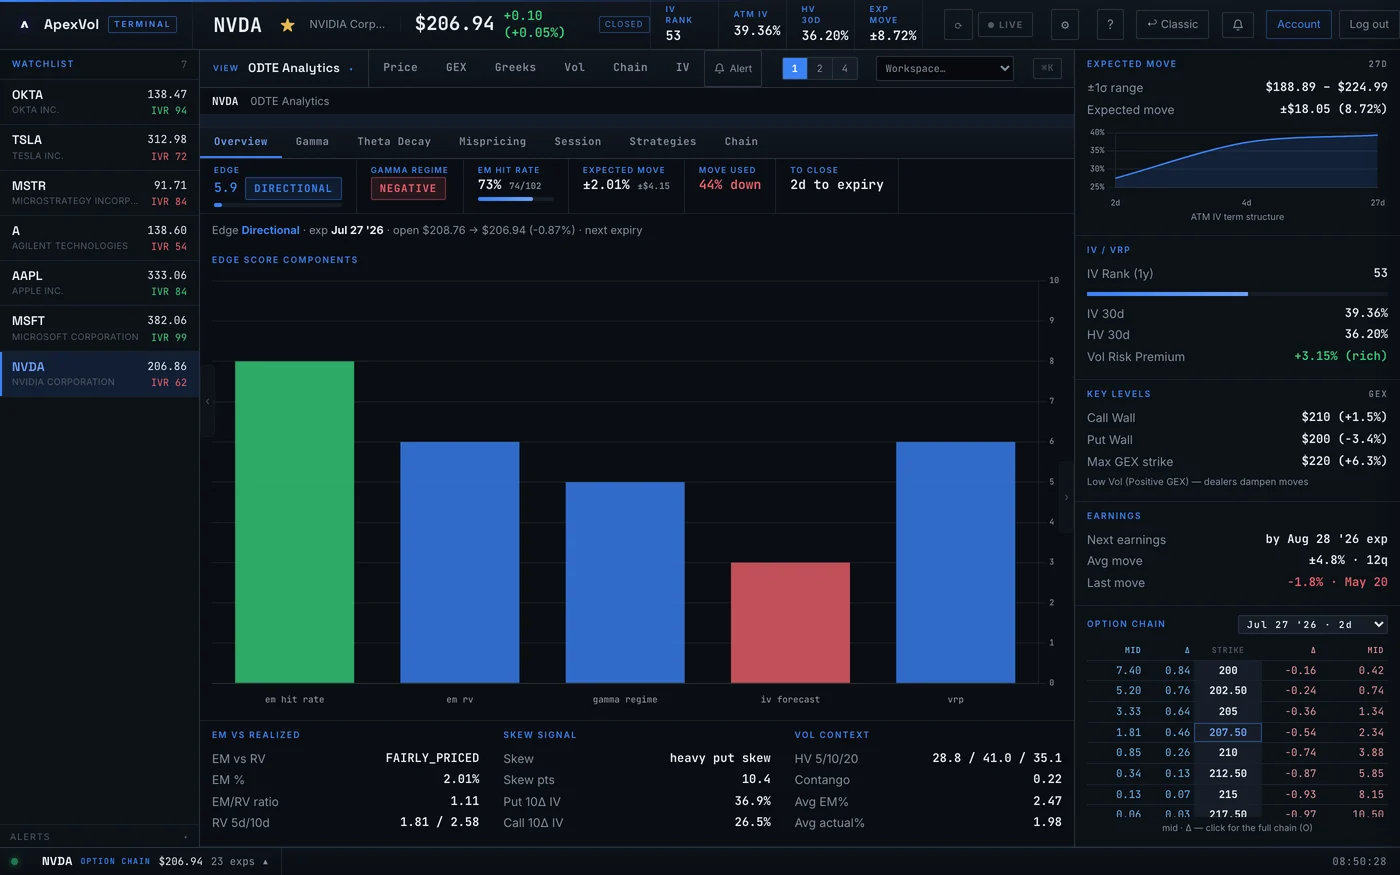1400x875 pixels.
Task: Toggle DIRECTIONAL edge badge
Action: [293, 188]
